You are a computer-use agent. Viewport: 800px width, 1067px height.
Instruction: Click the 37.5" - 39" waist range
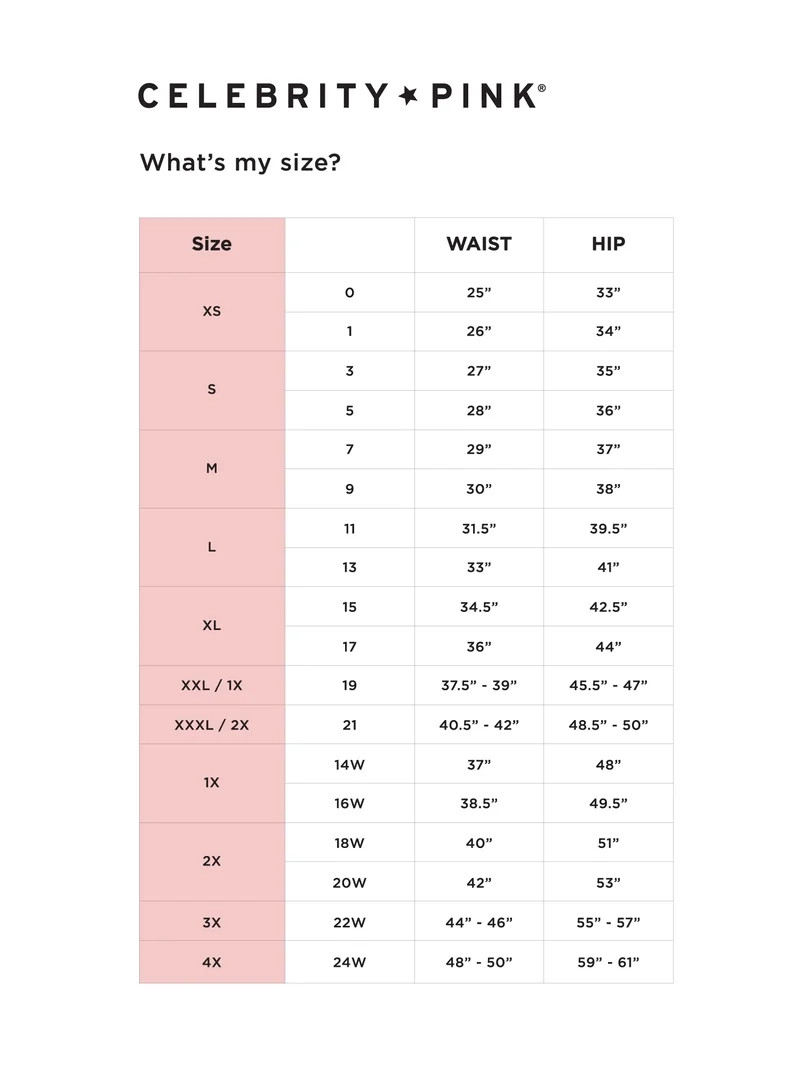tap(479, 685)
